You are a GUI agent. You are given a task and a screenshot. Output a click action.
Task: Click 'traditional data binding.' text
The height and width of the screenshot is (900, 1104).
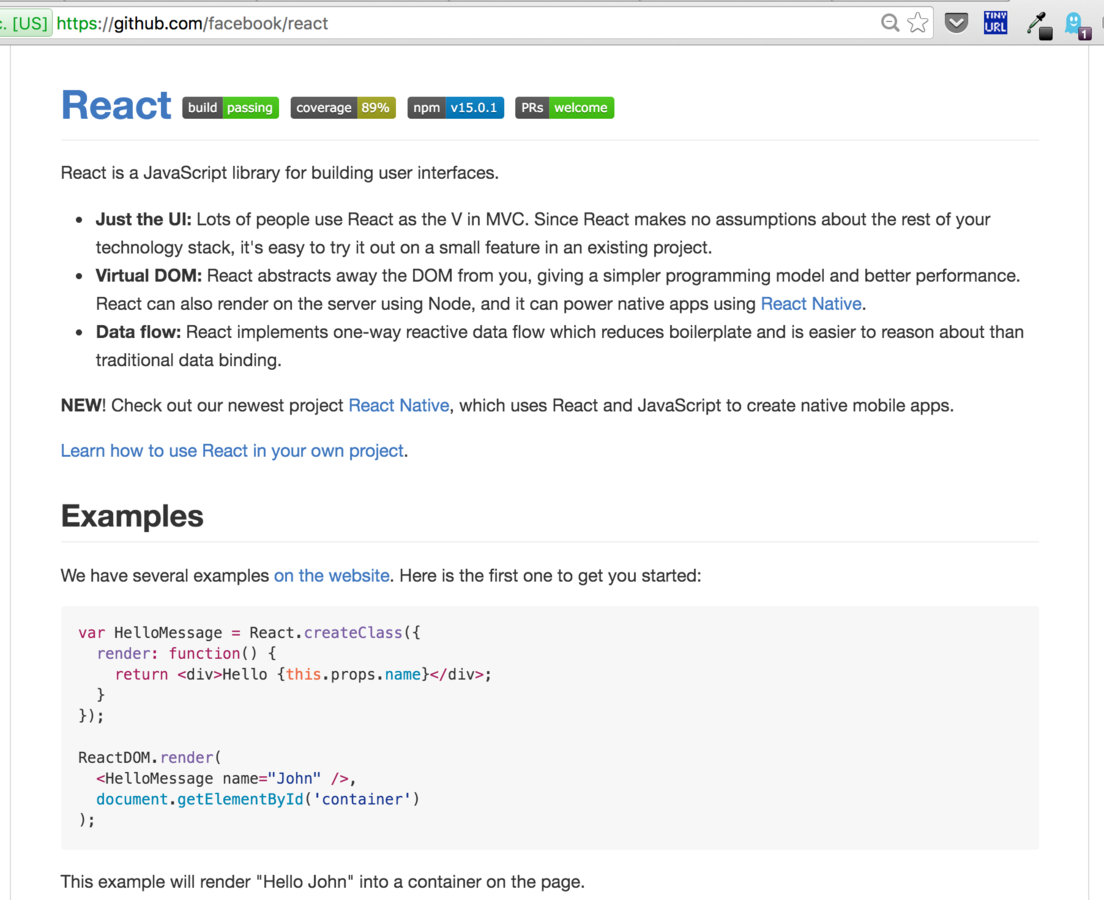(x=189, y=360)
